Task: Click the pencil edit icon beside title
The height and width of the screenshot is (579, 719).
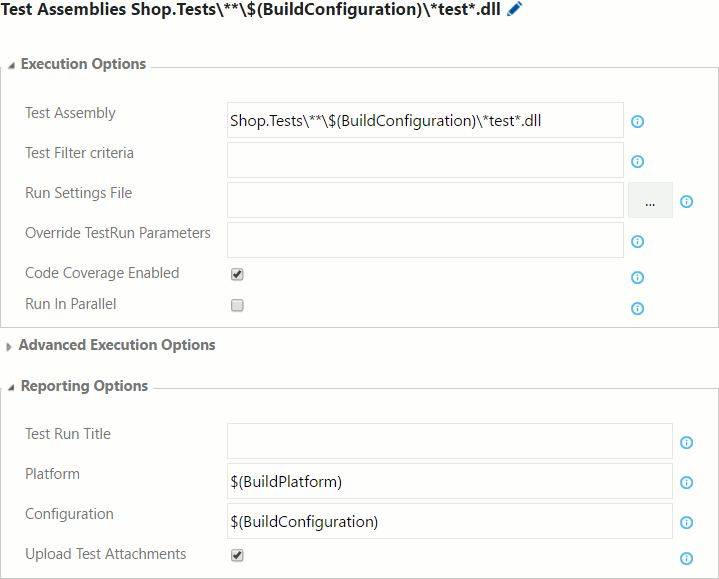Action: point(514,9)
